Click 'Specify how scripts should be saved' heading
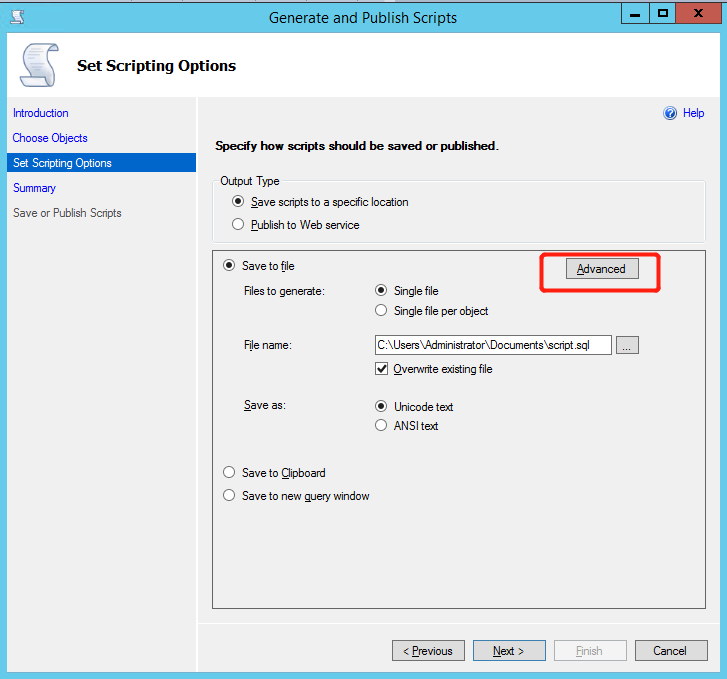The width and height of the screenshot is (727, 679). pos(357,146)
